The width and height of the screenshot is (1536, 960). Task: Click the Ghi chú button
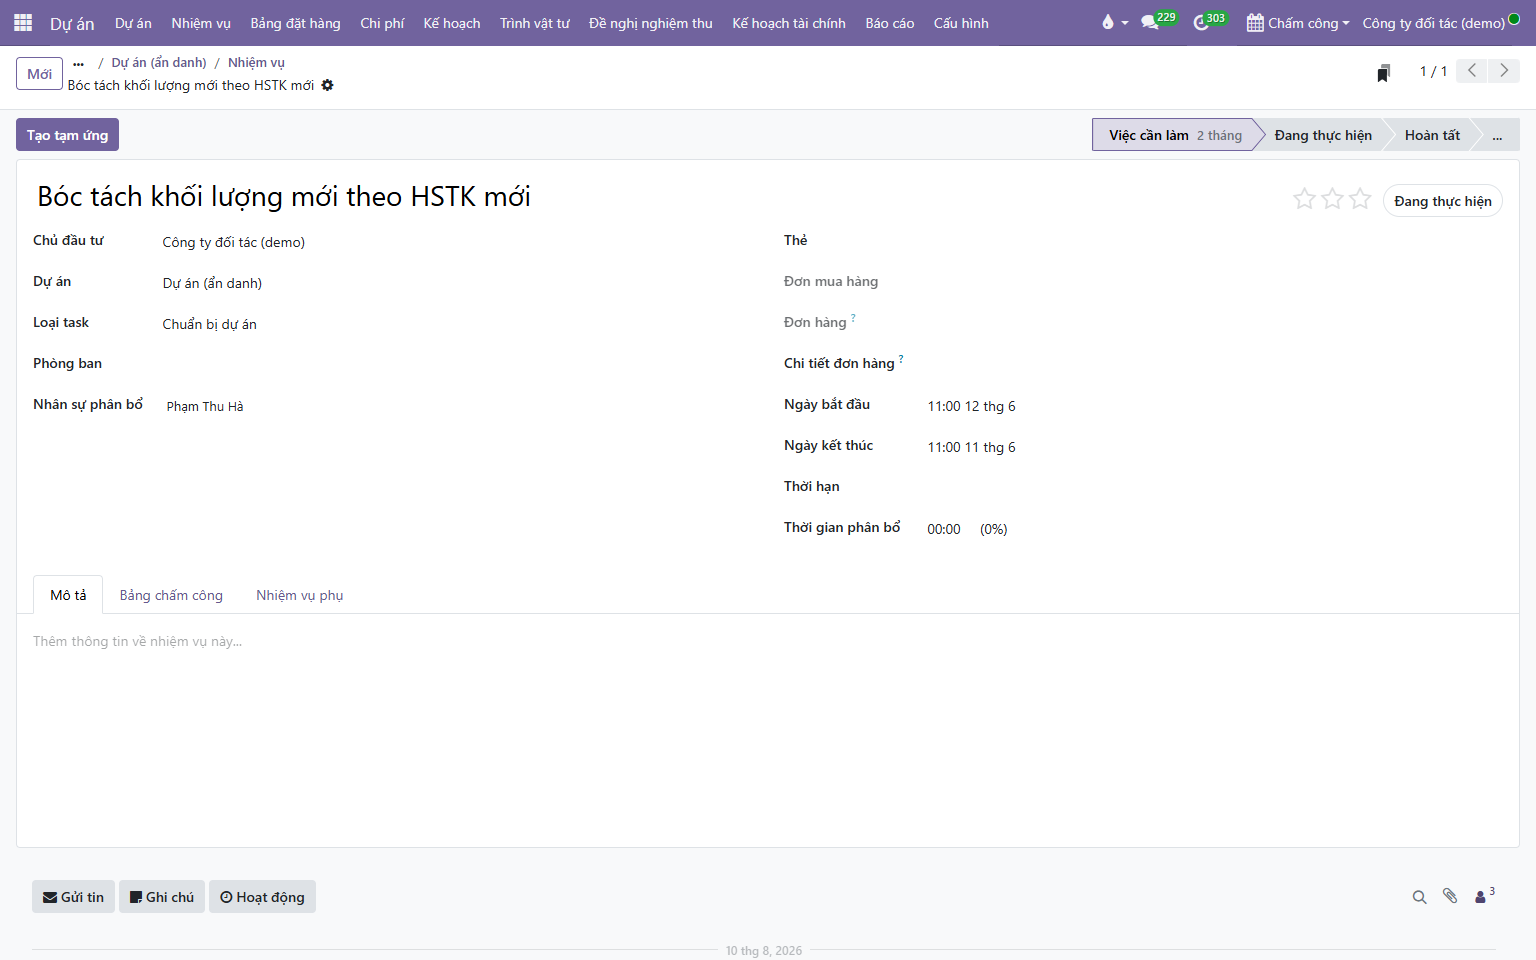click(162, 897)
